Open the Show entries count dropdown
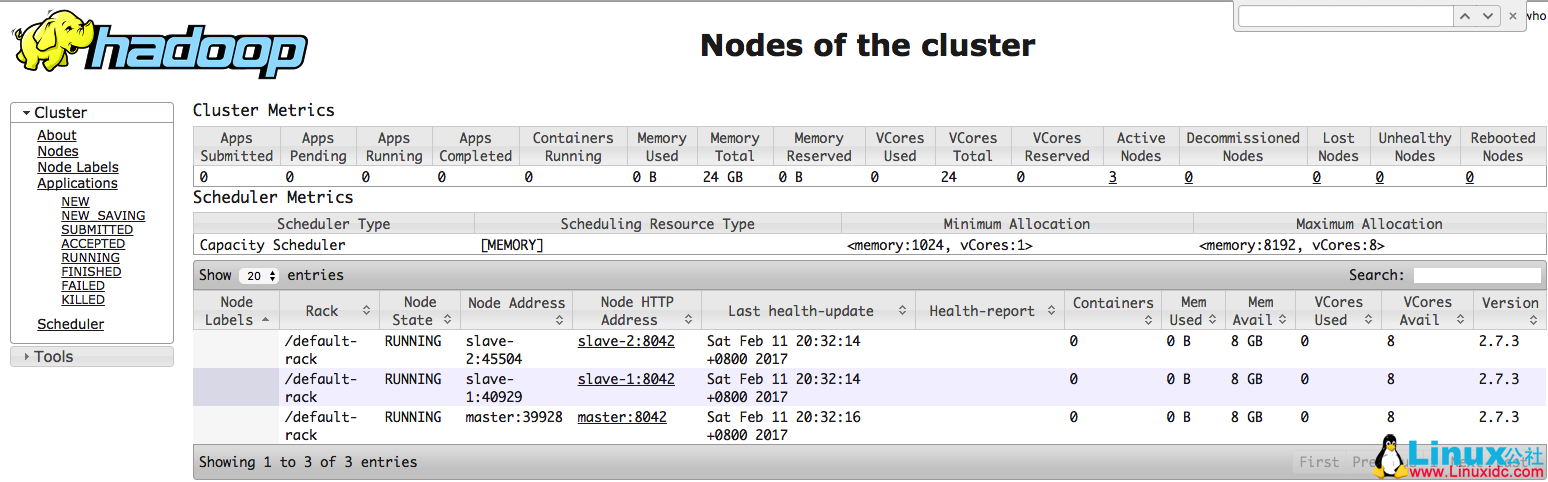This screenshot has width=1548, height=482. [259, 276]
